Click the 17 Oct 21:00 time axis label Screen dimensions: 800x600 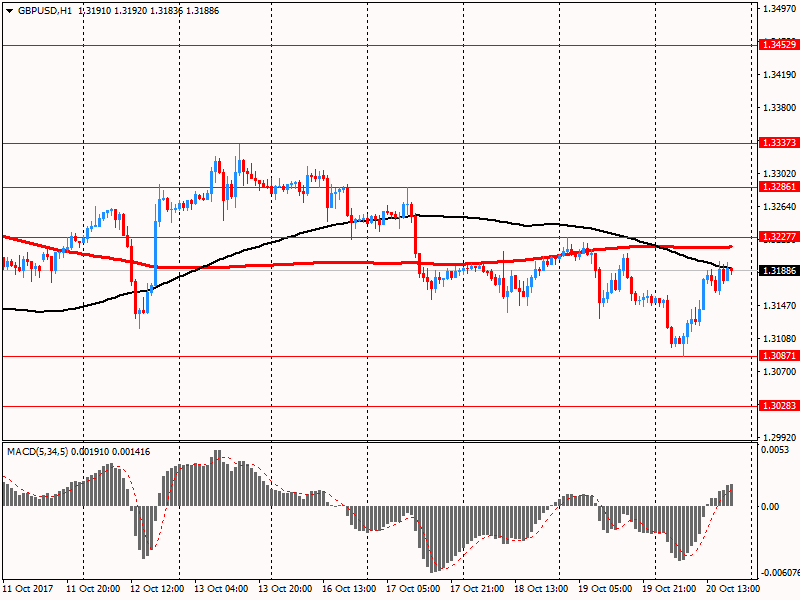(477, 589)
